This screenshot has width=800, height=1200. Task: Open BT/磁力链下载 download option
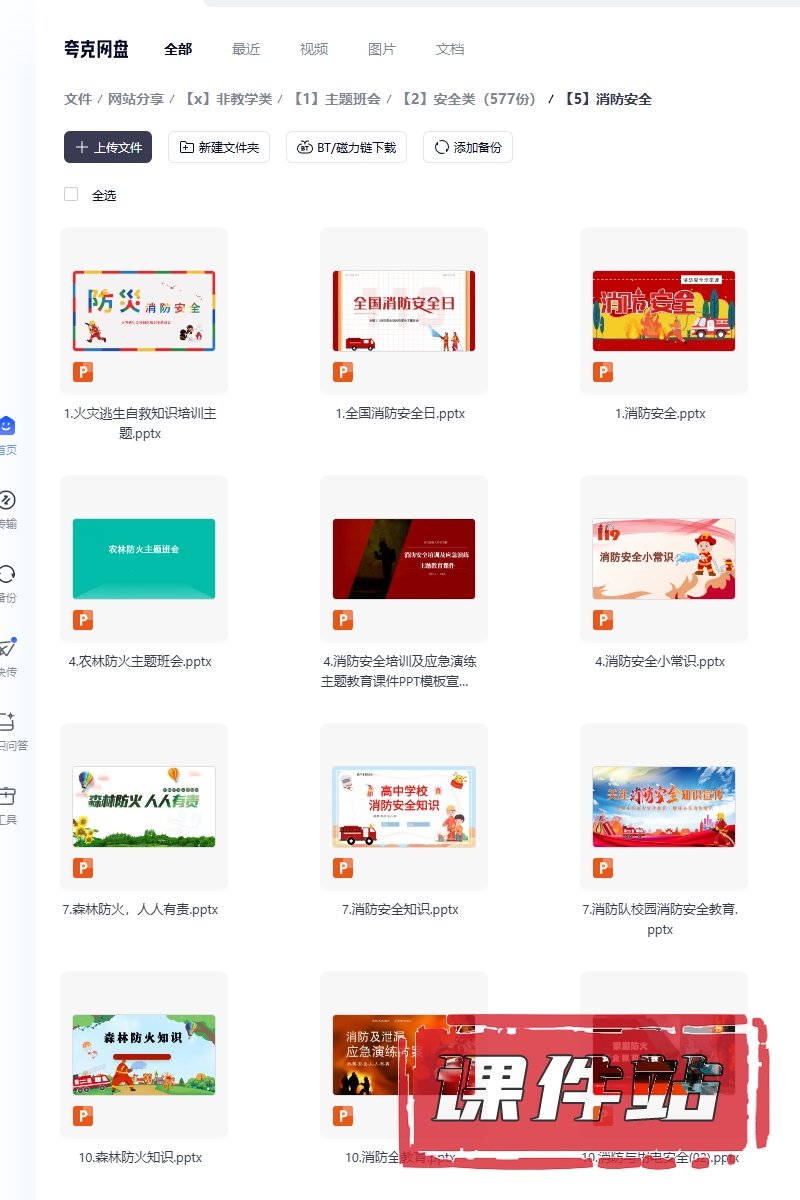point(346,147)
